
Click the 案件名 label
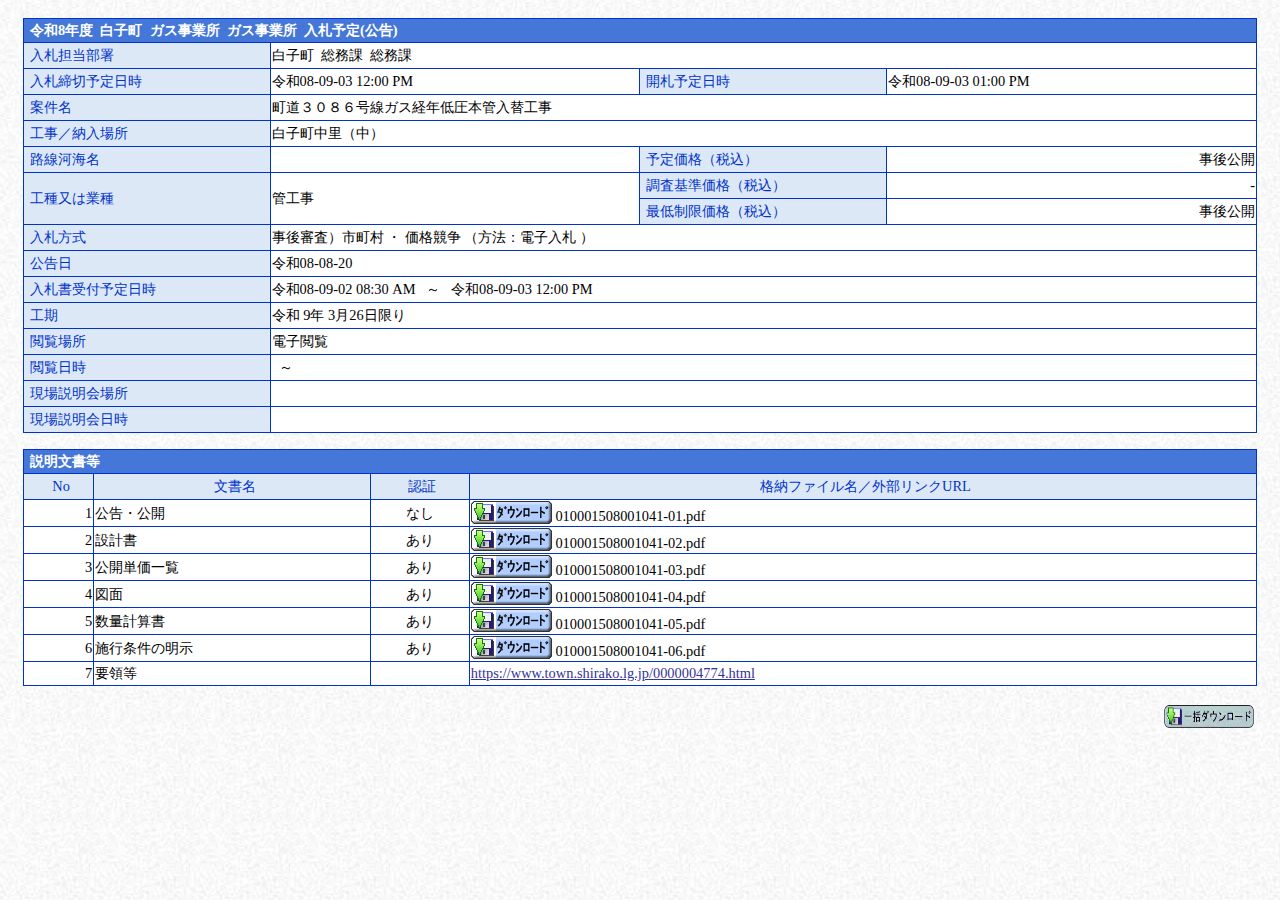pos(147,107)
